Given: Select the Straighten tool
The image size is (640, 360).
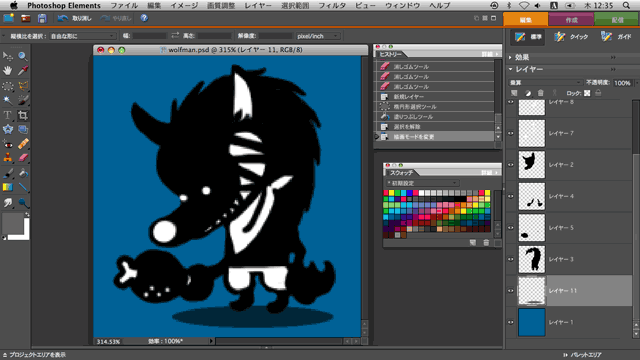Looking at the screenshot, I should click(x=23, y=129).
